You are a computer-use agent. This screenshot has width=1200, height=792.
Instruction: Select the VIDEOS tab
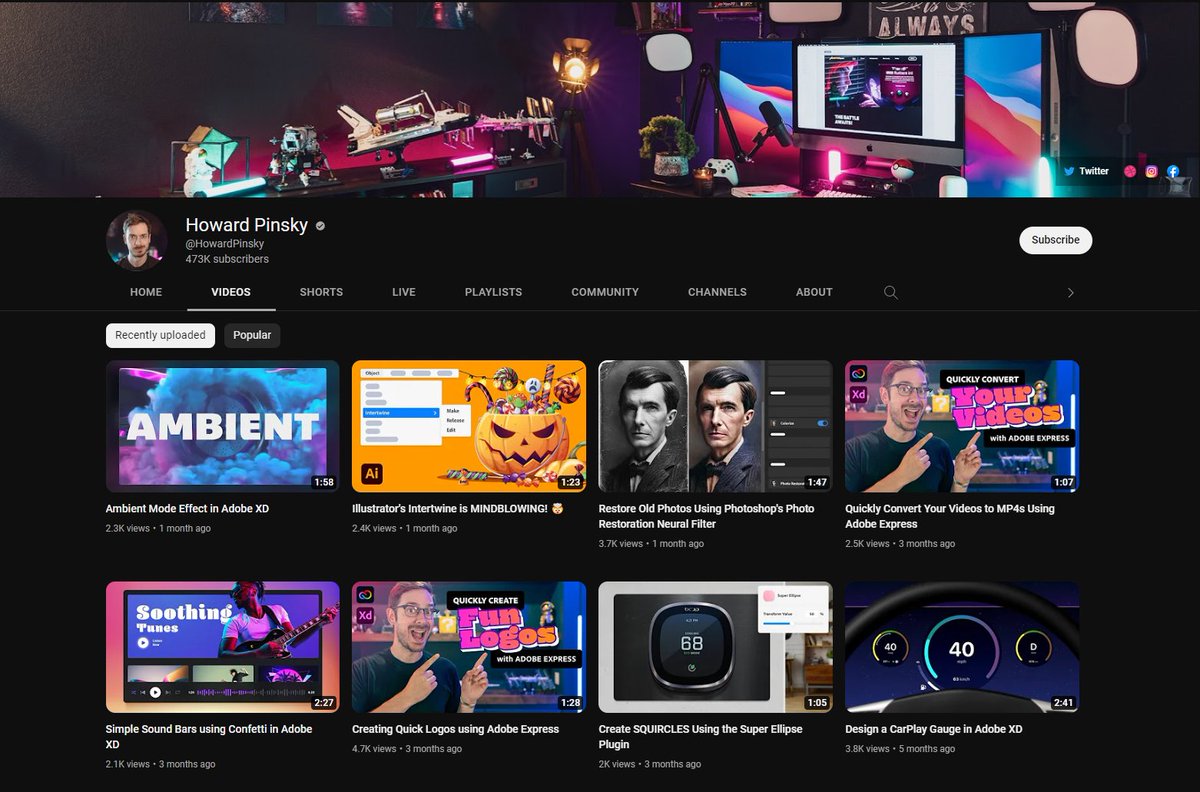coord(231,292)
